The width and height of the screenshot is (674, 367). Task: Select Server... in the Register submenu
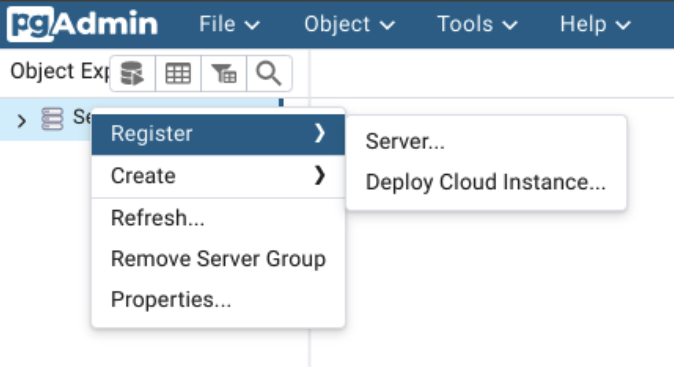[x=486, y=141]
